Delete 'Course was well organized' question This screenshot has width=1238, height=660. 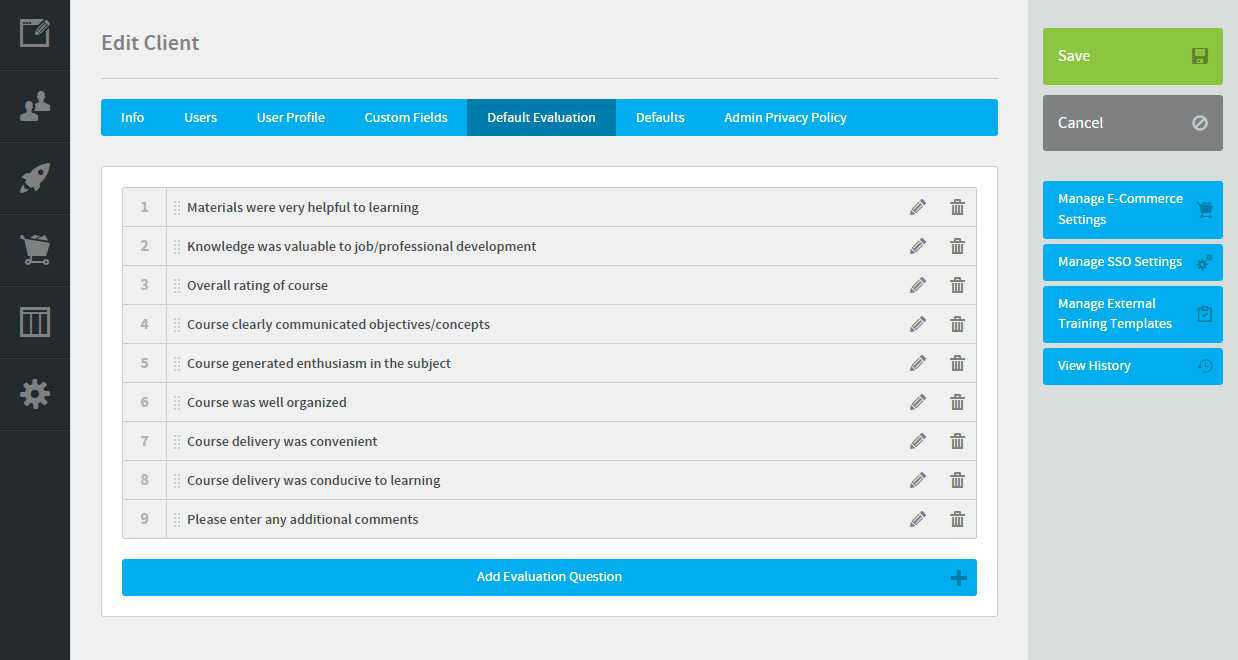[x=957, y=402]
